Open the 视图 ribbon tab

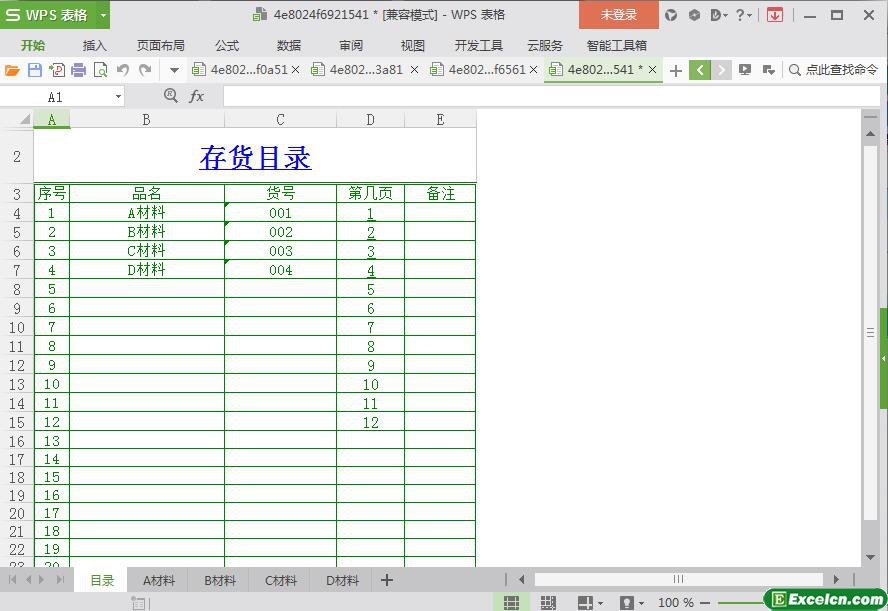(x=412, y=46)
